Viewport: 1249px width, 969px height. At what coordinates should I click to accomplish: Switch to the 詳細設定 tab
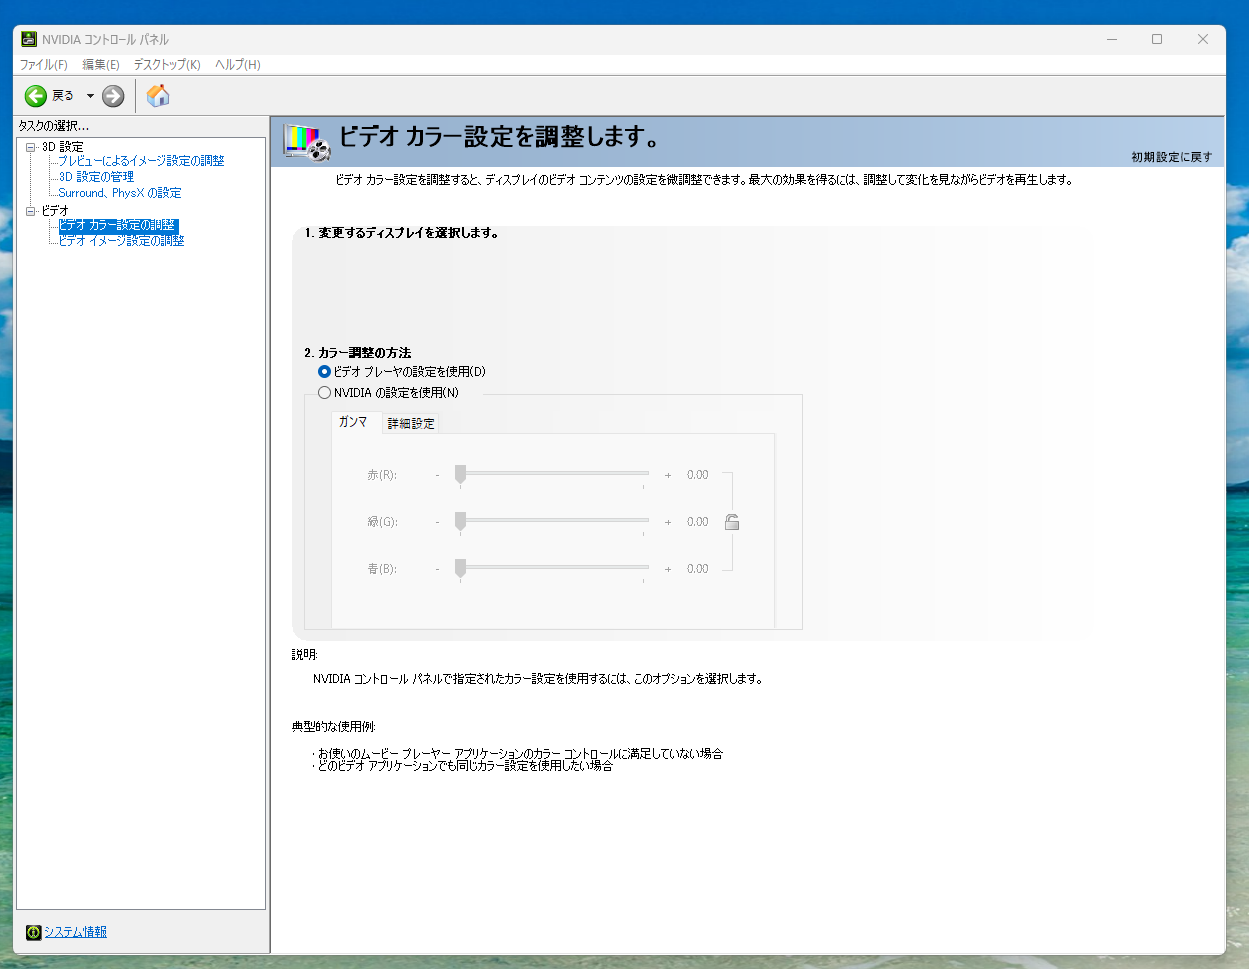click(x=411, y=424)
